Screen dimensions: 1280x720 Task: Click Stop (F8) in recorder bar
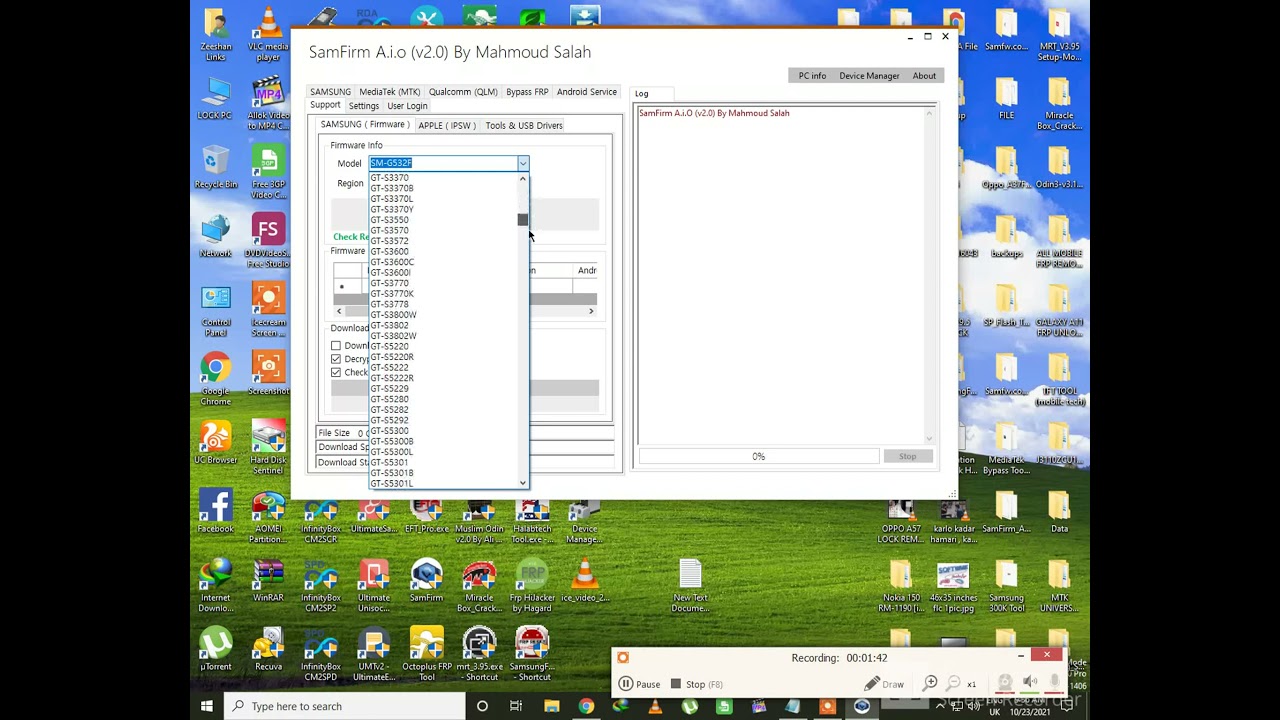point(696,684)
